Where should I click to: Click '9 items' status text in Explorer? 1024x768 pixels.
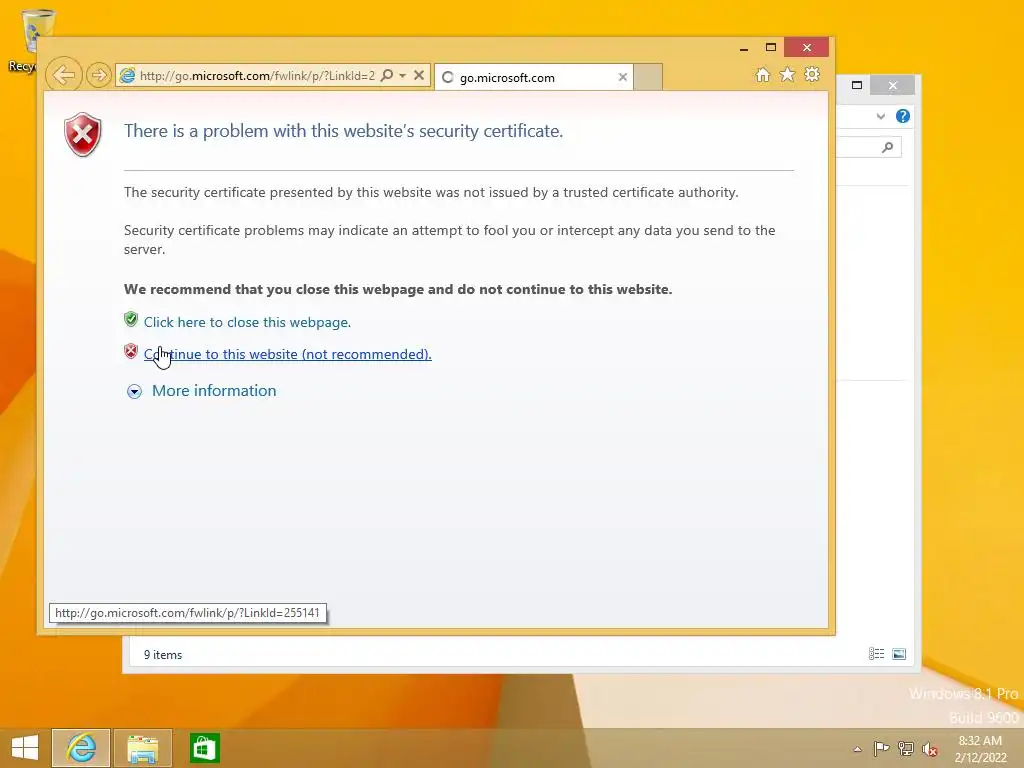[163, 655]
